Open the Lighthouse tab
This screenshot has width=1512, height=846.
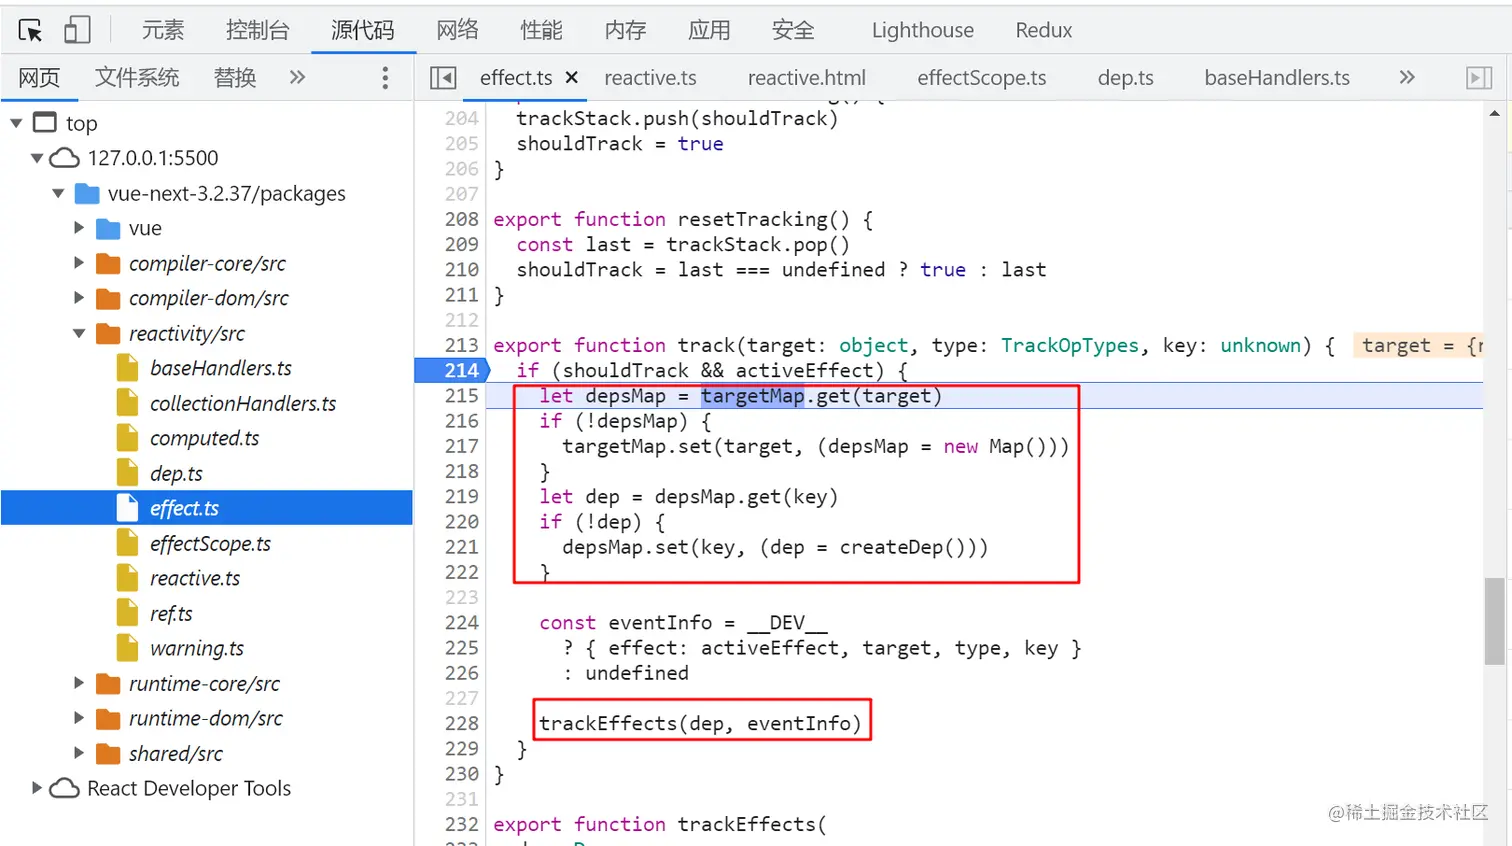click(x=922, y=30)
